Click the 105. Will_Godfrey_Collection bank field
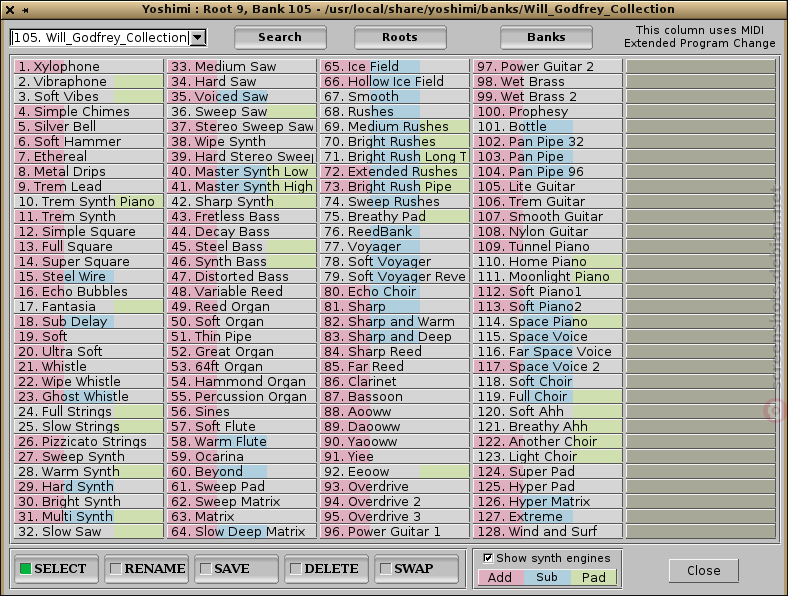788x596 pixels. point(101,38)
